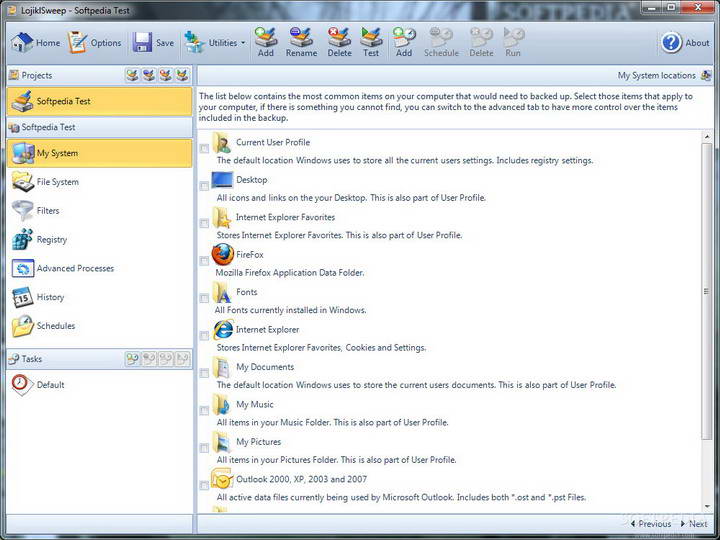
Task: Click the Rename project toolbar icon
Action: pyautogui.click(x=301, y=42)
